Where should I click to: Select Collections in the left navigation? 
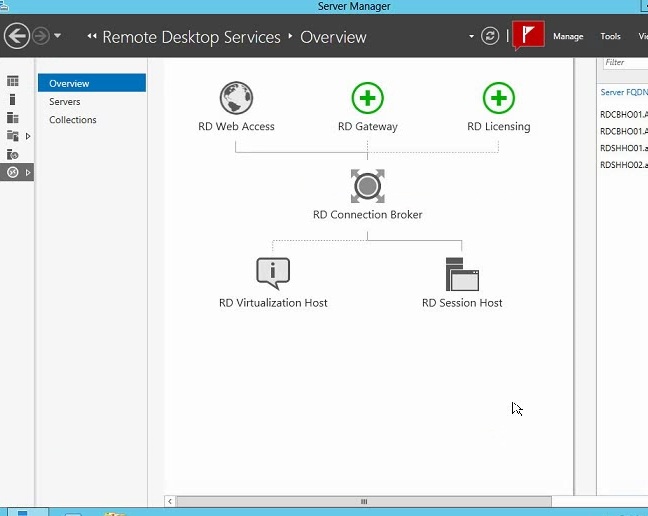click(x=73, y=120)
